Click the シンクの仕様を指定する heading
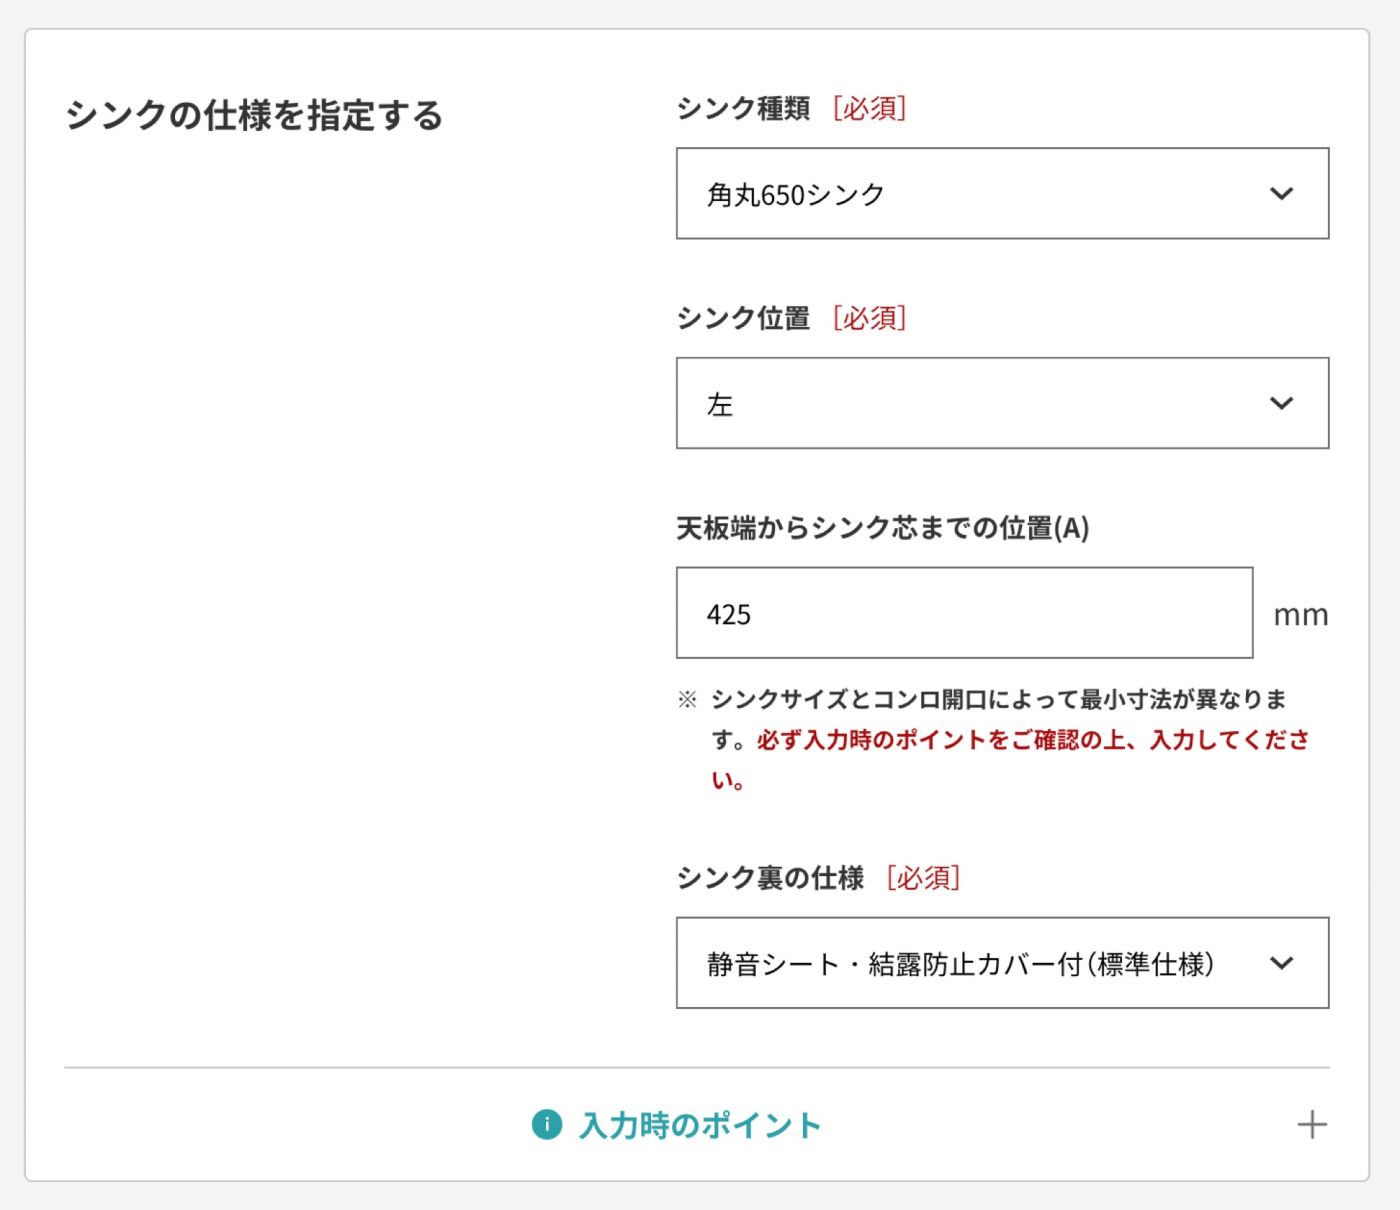The image size is (1400, 1210). pos(254,115)
